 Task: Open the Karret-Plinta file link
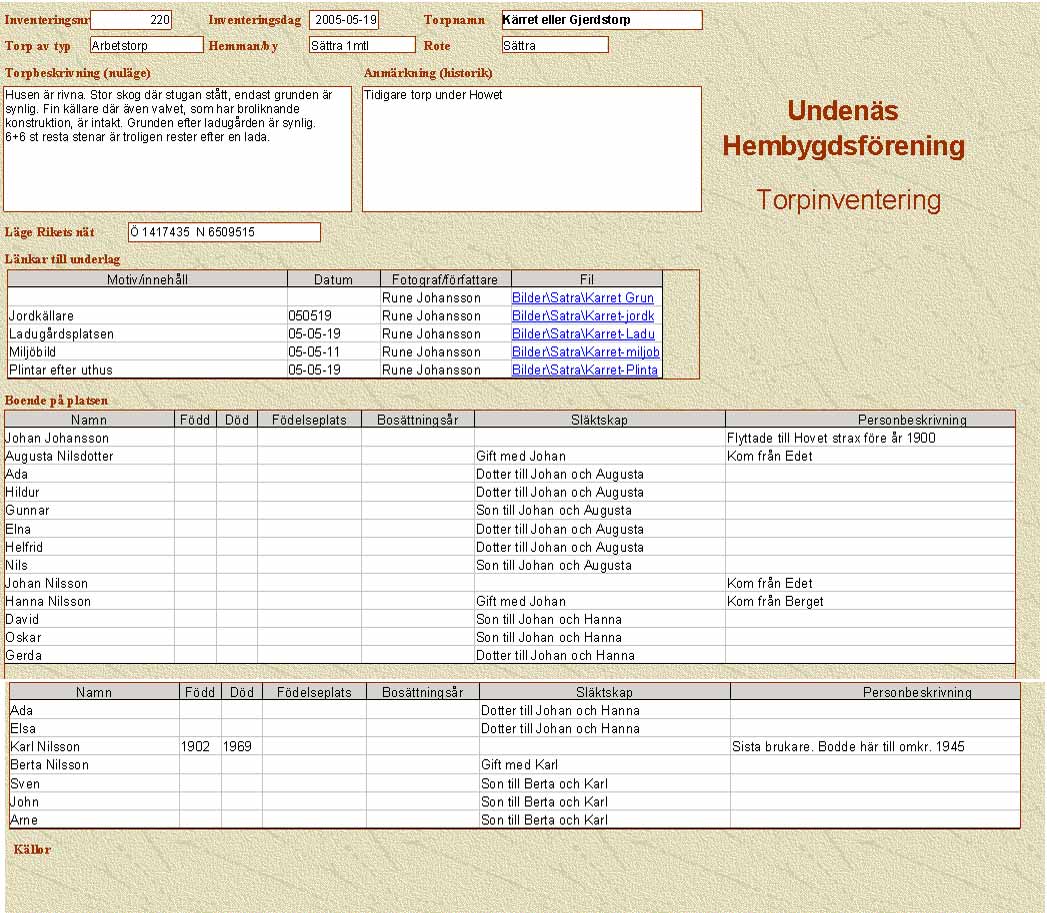click(585, 370)
